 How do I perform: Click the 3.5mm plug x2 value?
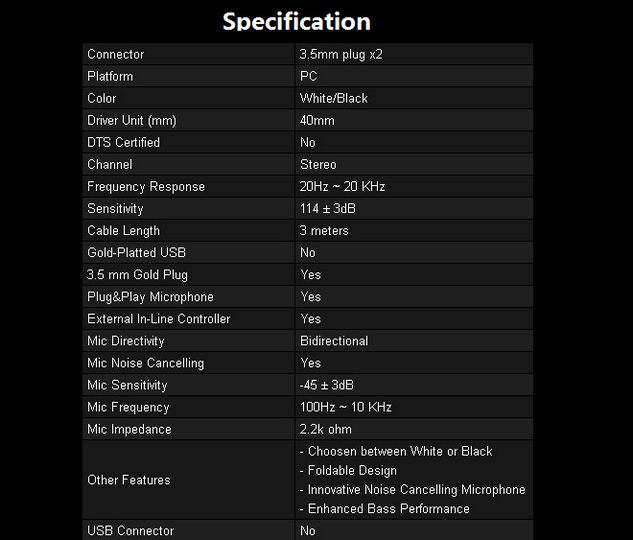[341, 54]
